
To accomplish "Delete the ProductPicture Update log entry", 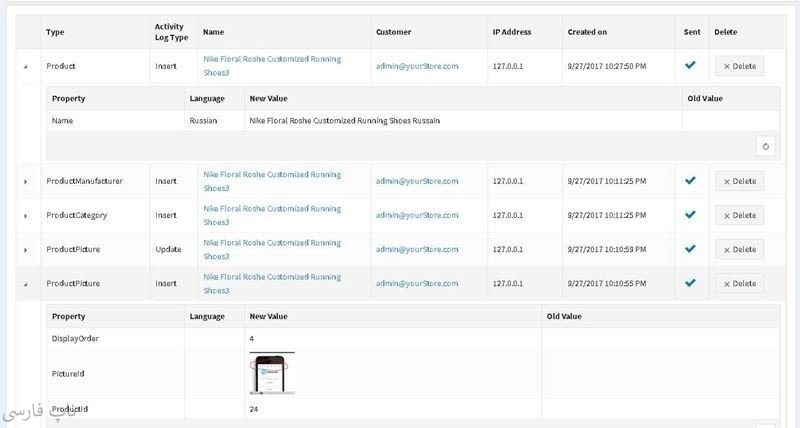I will 739,249.
